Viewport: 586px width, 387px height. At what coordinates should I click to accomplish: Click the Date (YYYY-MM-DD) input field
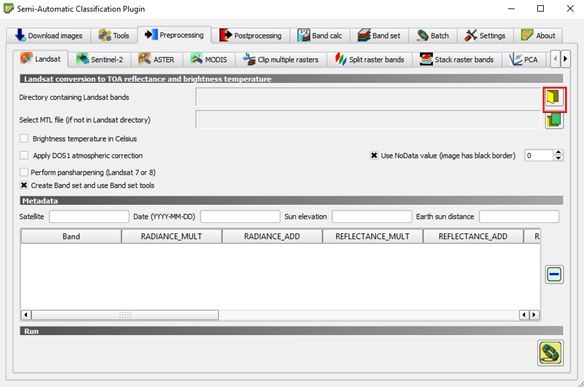[240, 217]
